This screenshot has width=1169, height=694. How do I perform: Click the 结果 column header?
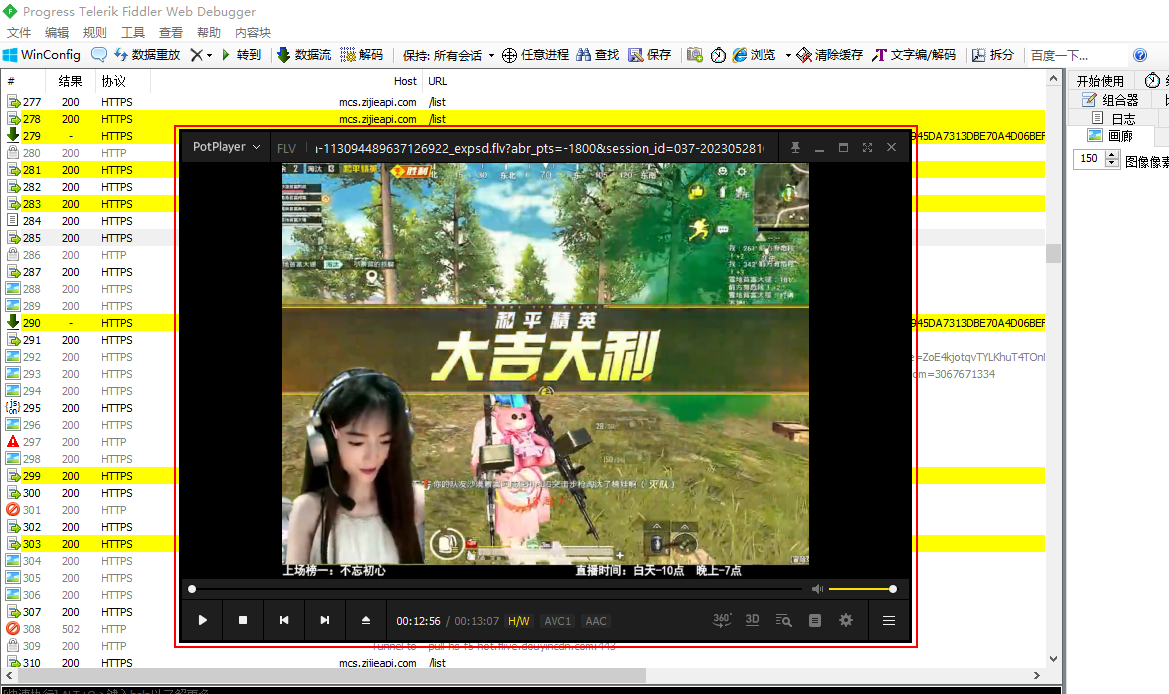pos(71,81)
